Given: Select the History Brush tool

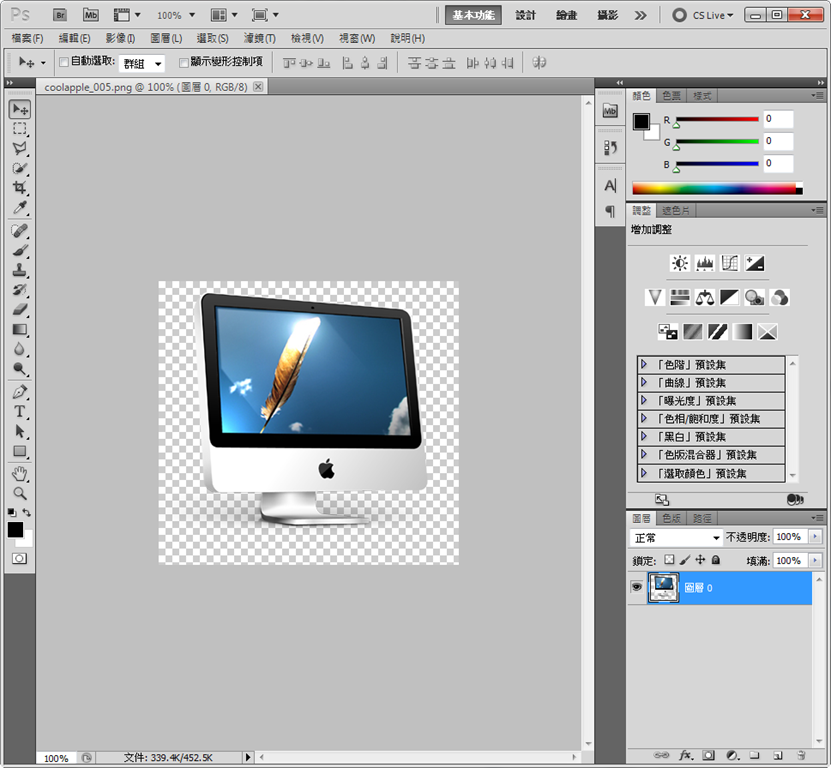Looking at the screenshot, I should tap(20, 290).
